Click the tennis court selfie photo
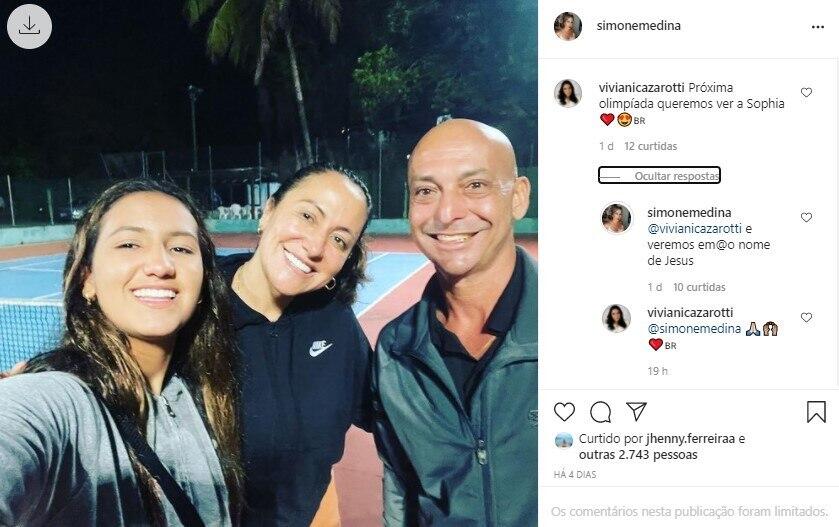839x527 pixels. coord(269,263)
